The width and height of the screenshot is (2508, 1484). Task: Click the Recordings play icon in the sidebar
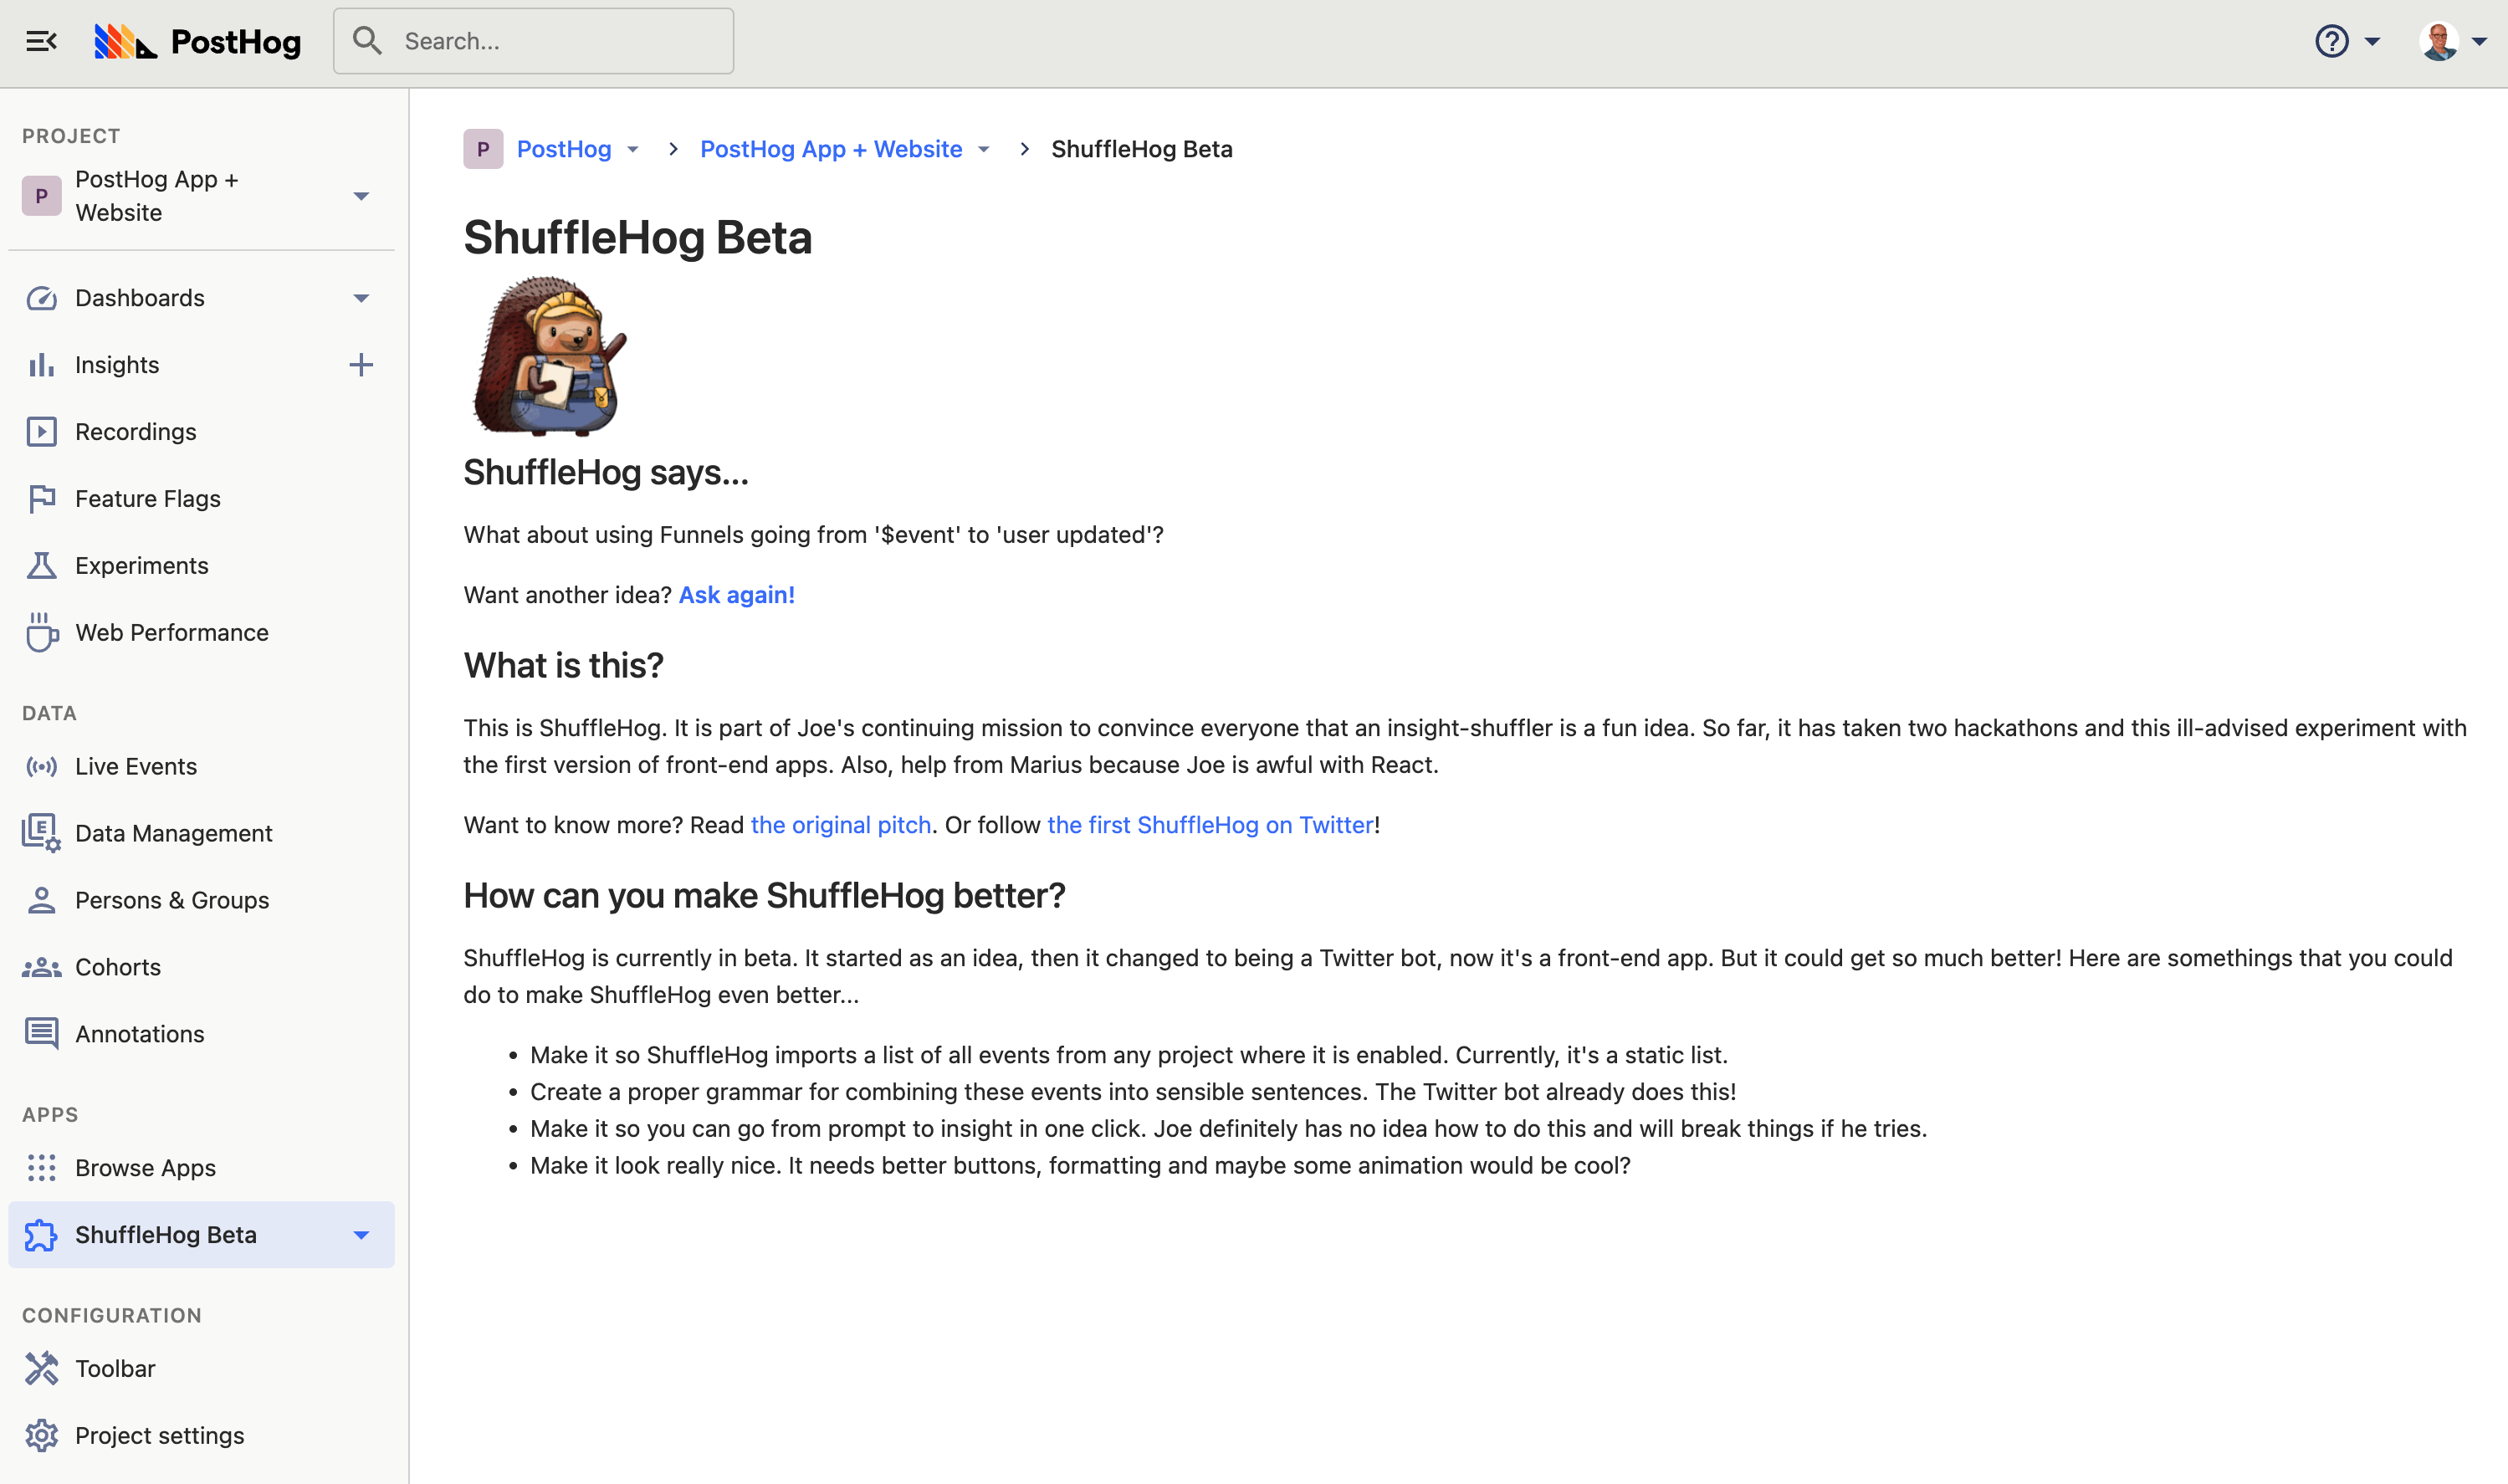click(x=41, y=432)
